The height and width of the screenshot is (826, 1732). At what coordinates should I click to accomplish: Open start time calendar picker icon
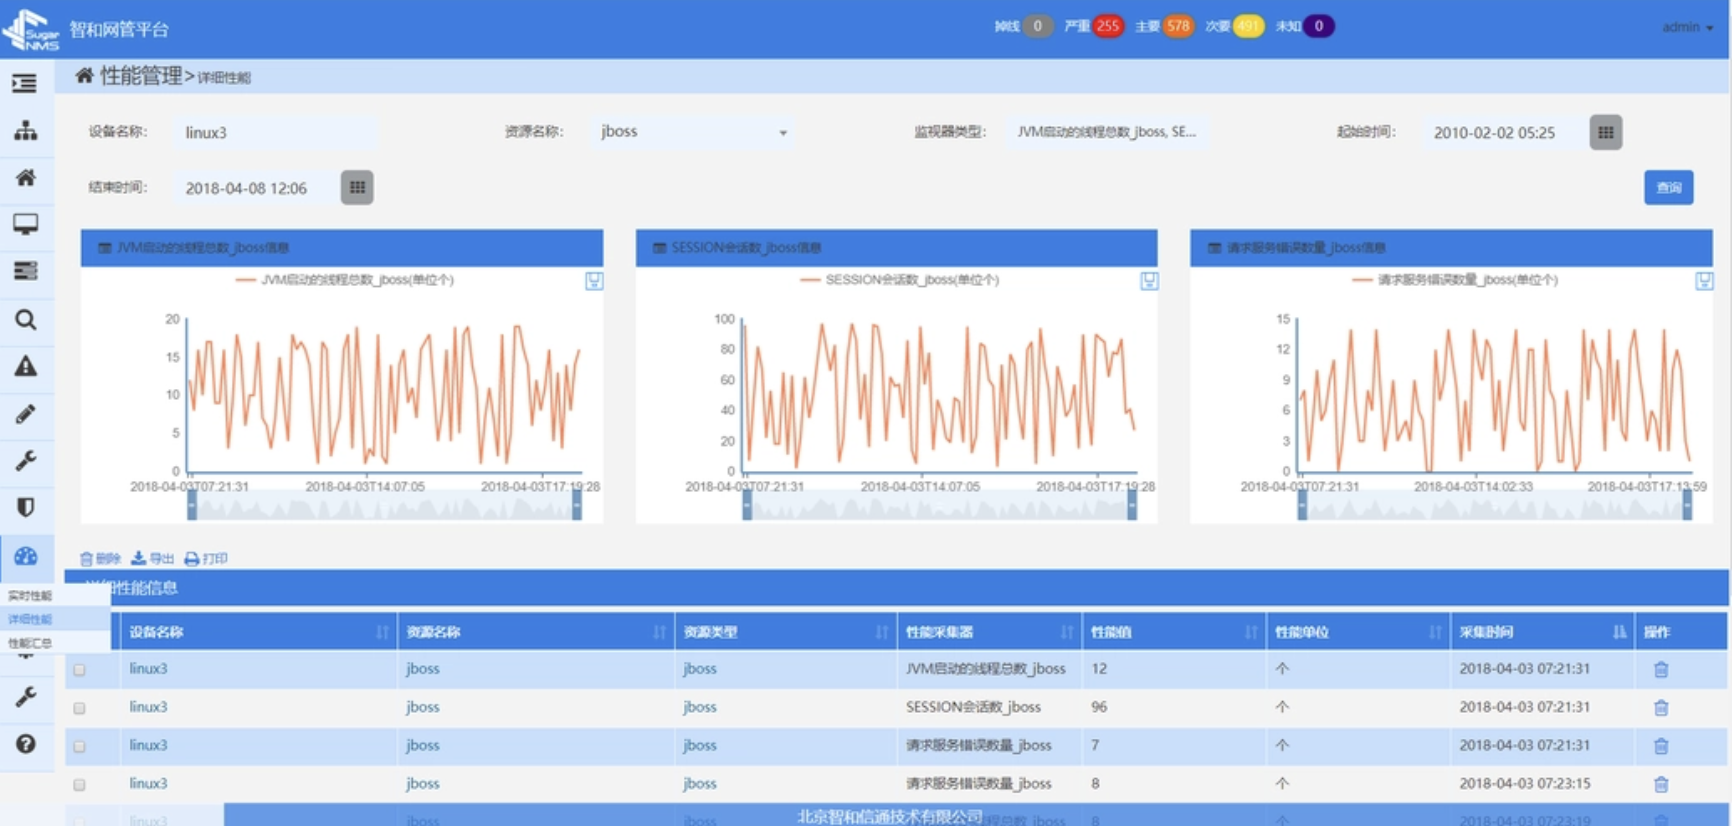coord(1605,132)
